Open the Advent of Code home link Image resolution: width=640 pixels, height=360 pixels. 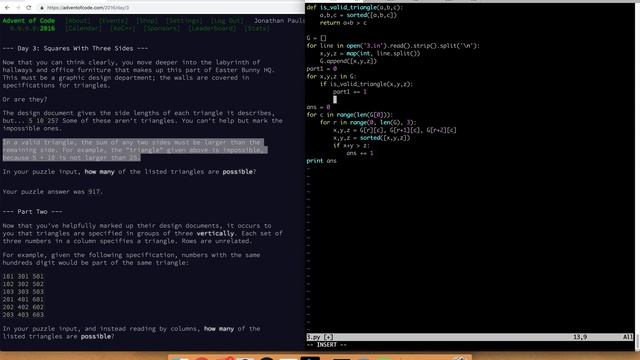pos(29,20)
